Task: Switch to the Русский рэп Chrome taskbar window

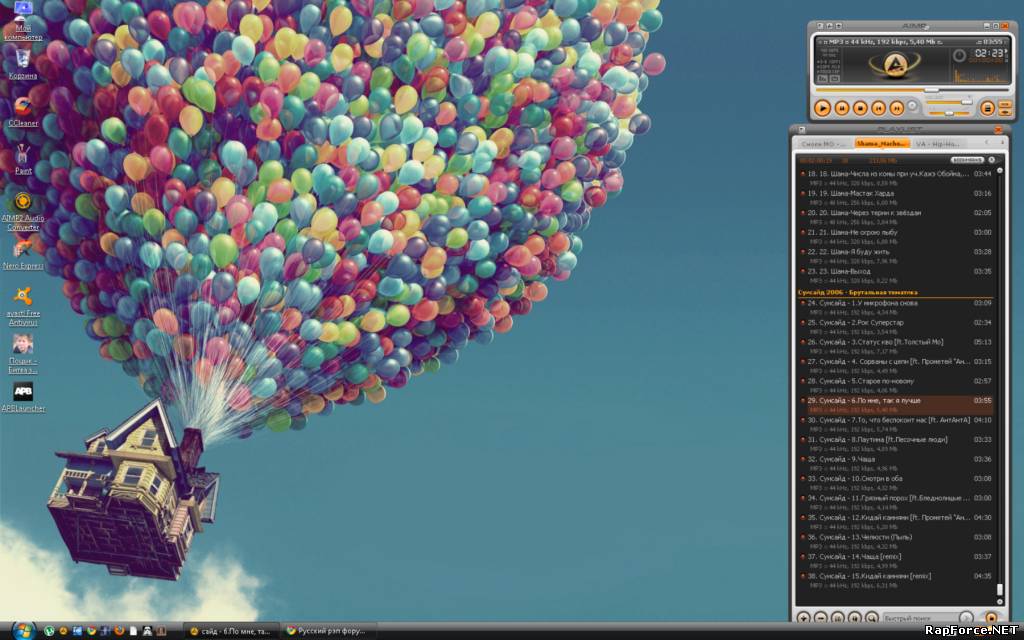Action: [x=327, y=631]
